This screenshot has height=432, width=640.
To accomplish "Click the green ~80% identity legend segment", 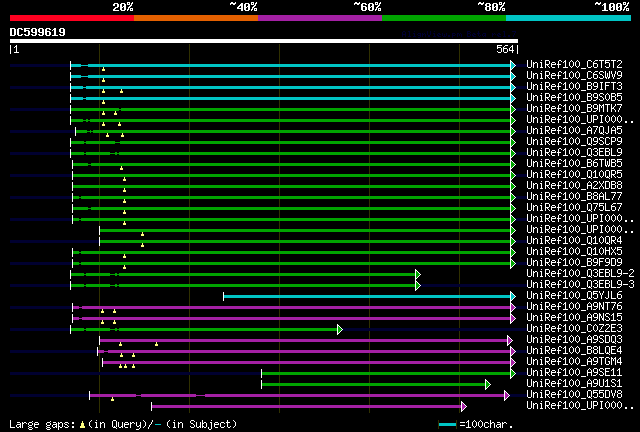I will [x=444, y=18].
